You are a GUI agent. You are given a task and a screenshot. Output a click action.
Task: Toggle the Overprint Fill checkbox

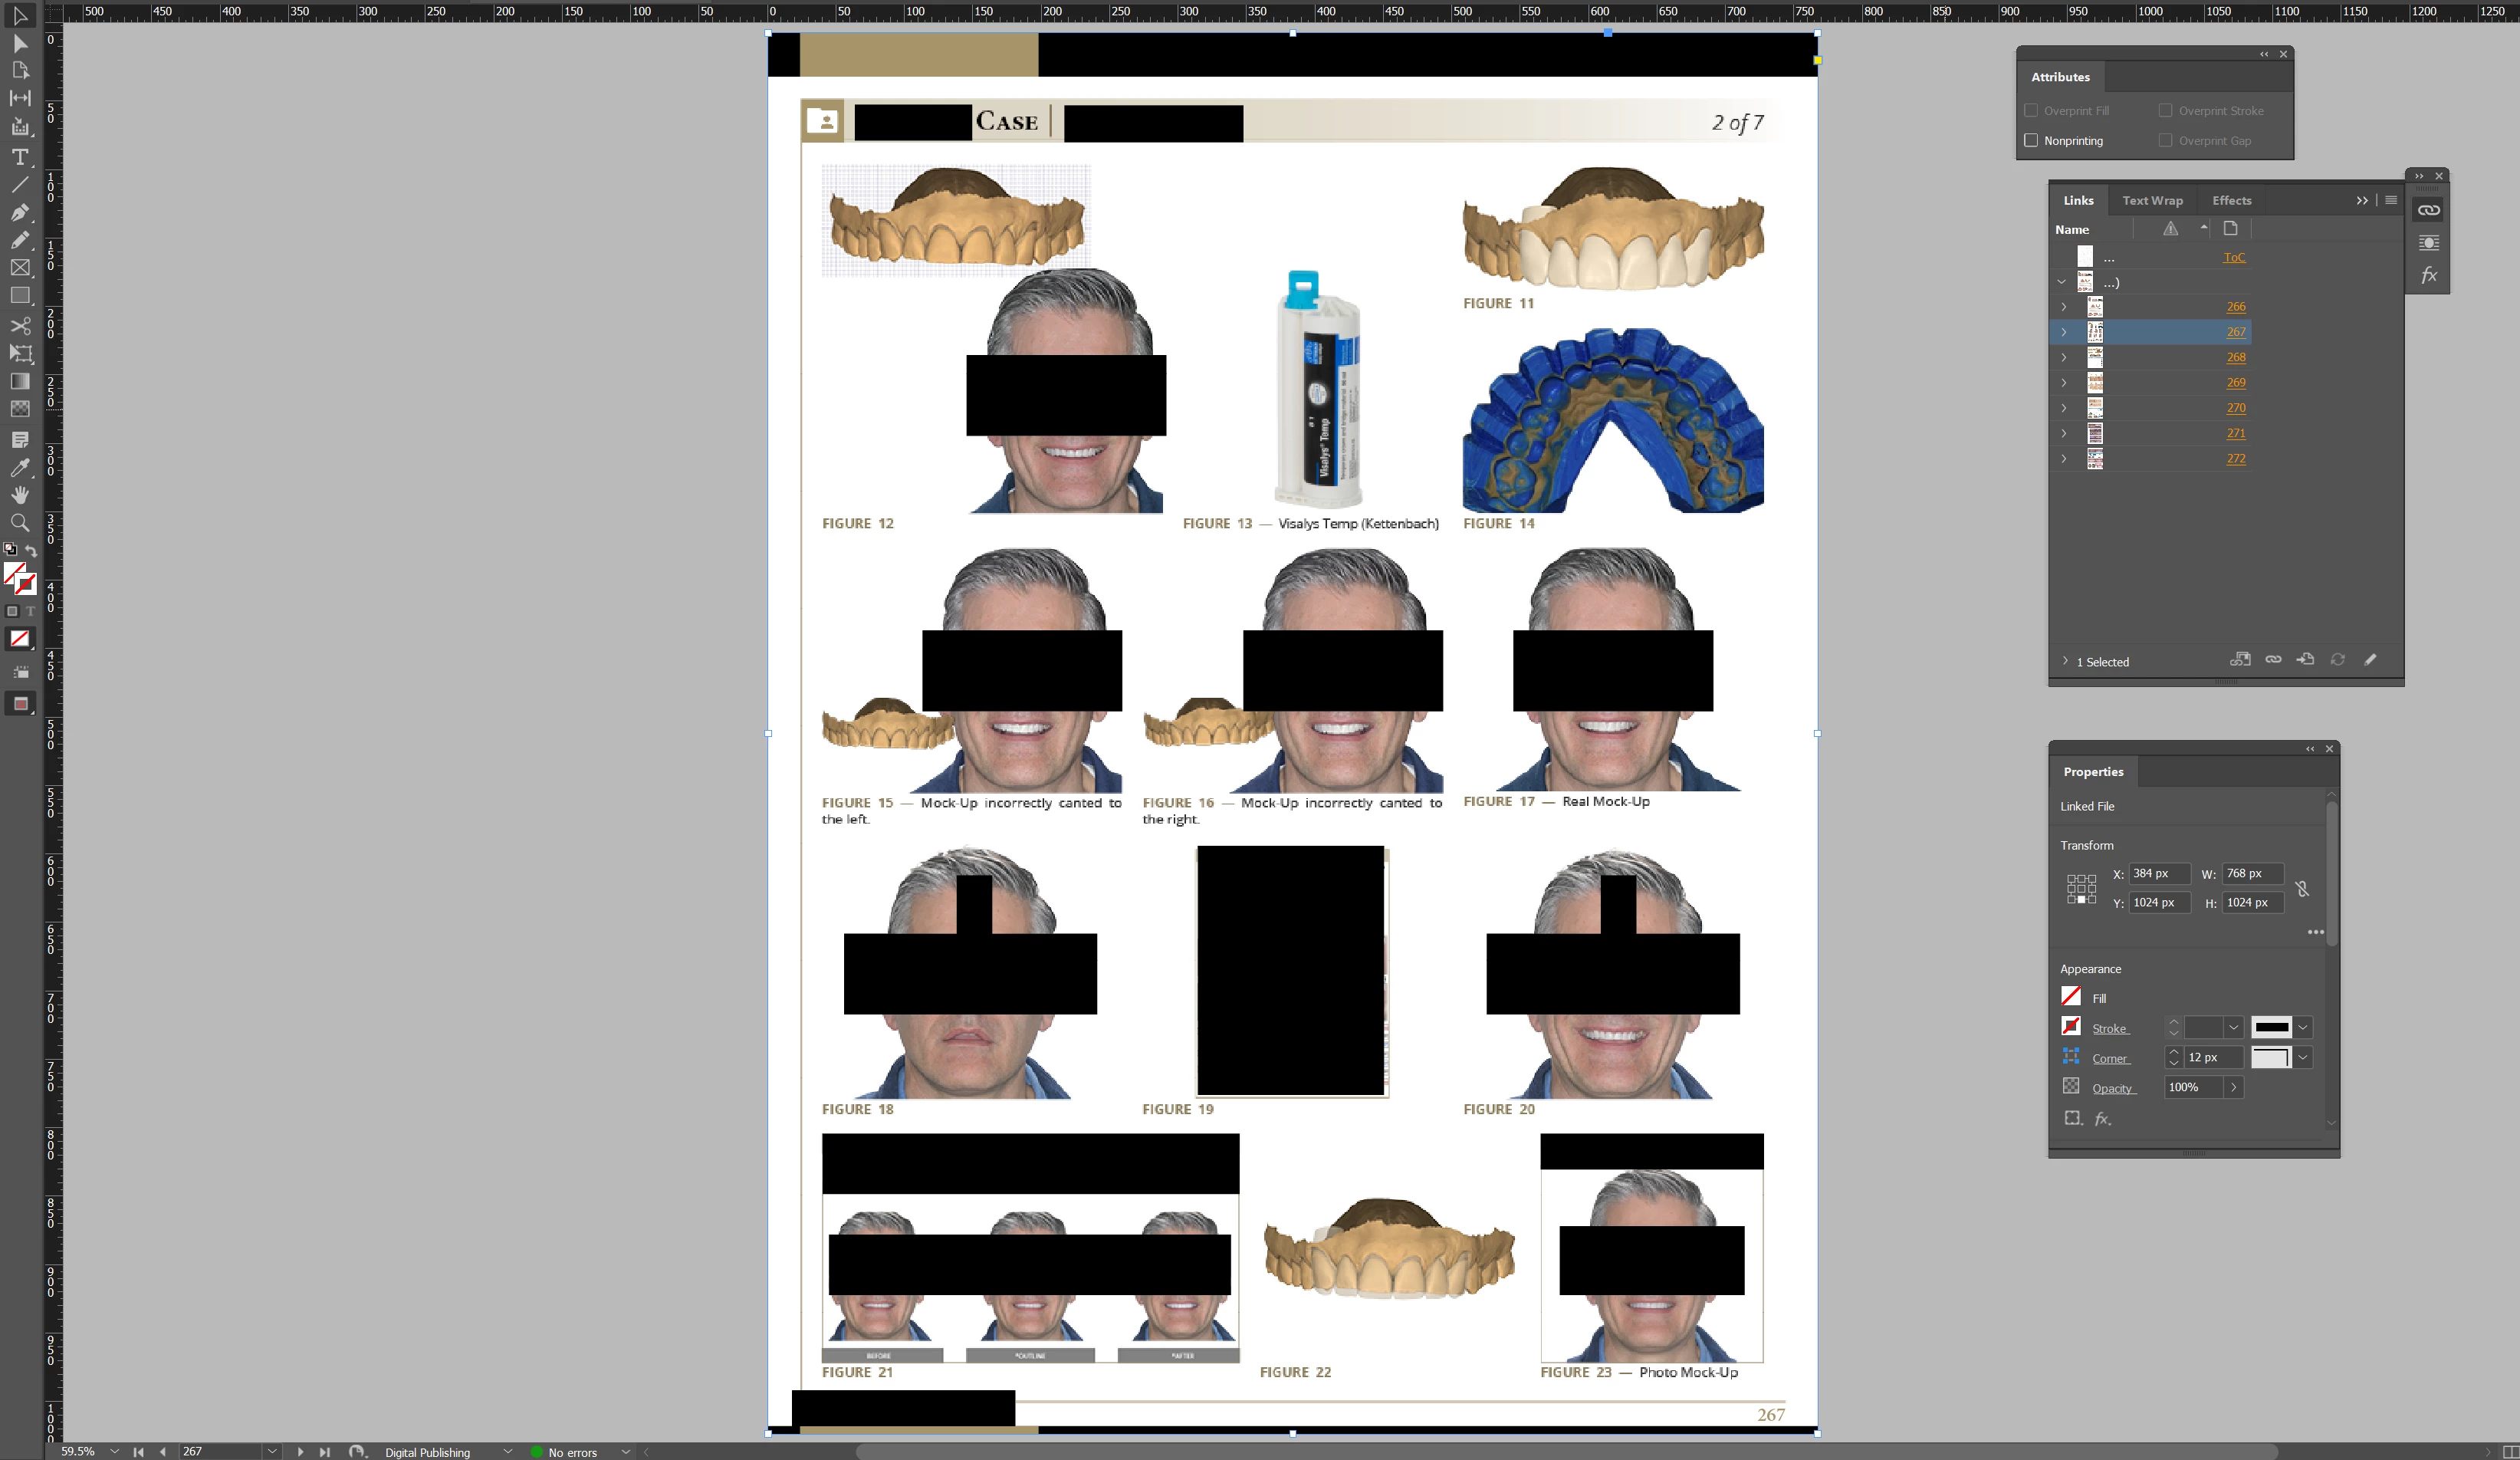pos(2031,111)
